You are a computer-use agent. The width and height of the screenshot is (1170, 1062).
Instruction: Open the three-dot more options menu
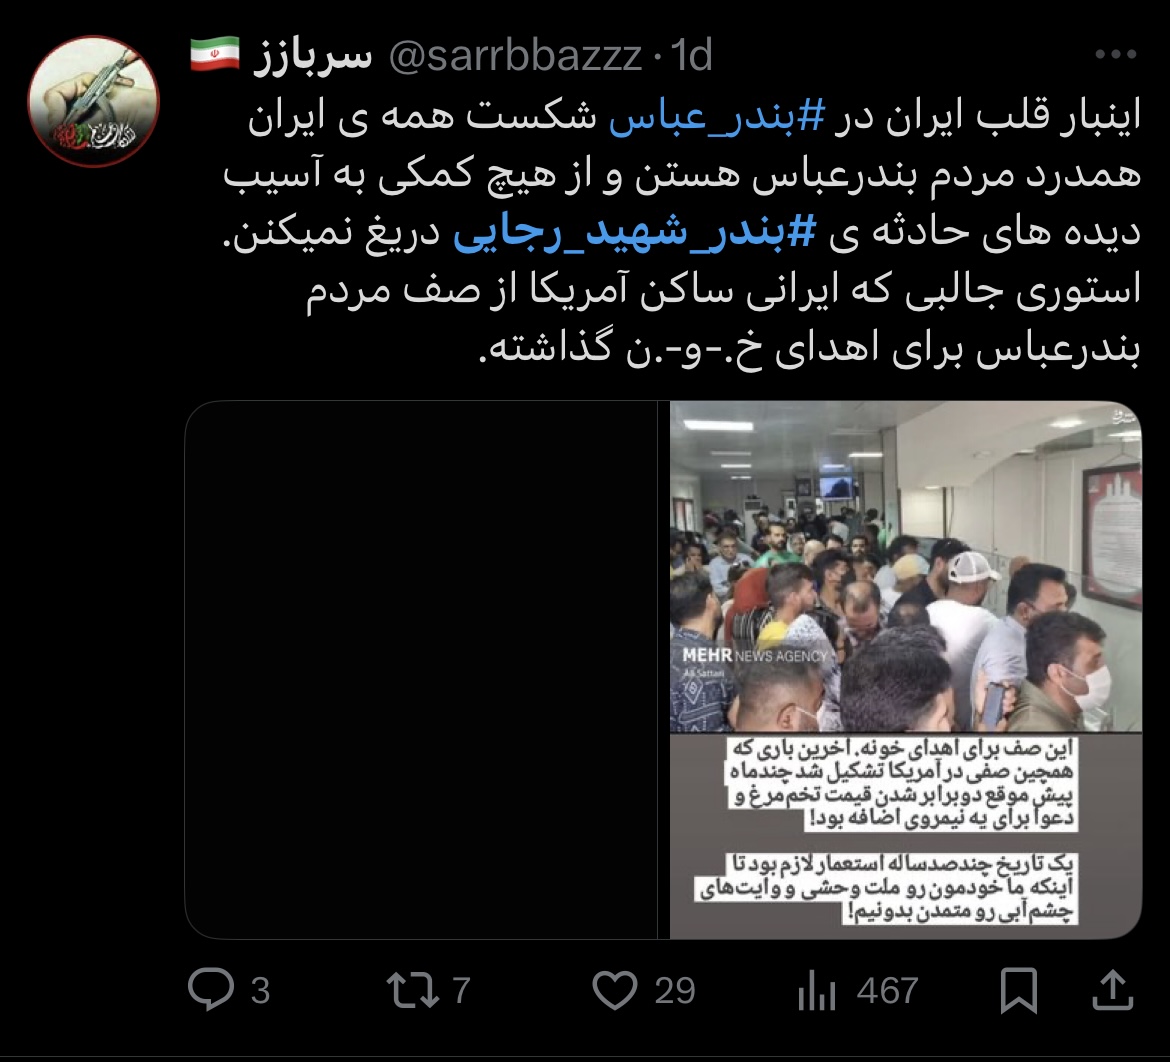[x=1116, y=54]
